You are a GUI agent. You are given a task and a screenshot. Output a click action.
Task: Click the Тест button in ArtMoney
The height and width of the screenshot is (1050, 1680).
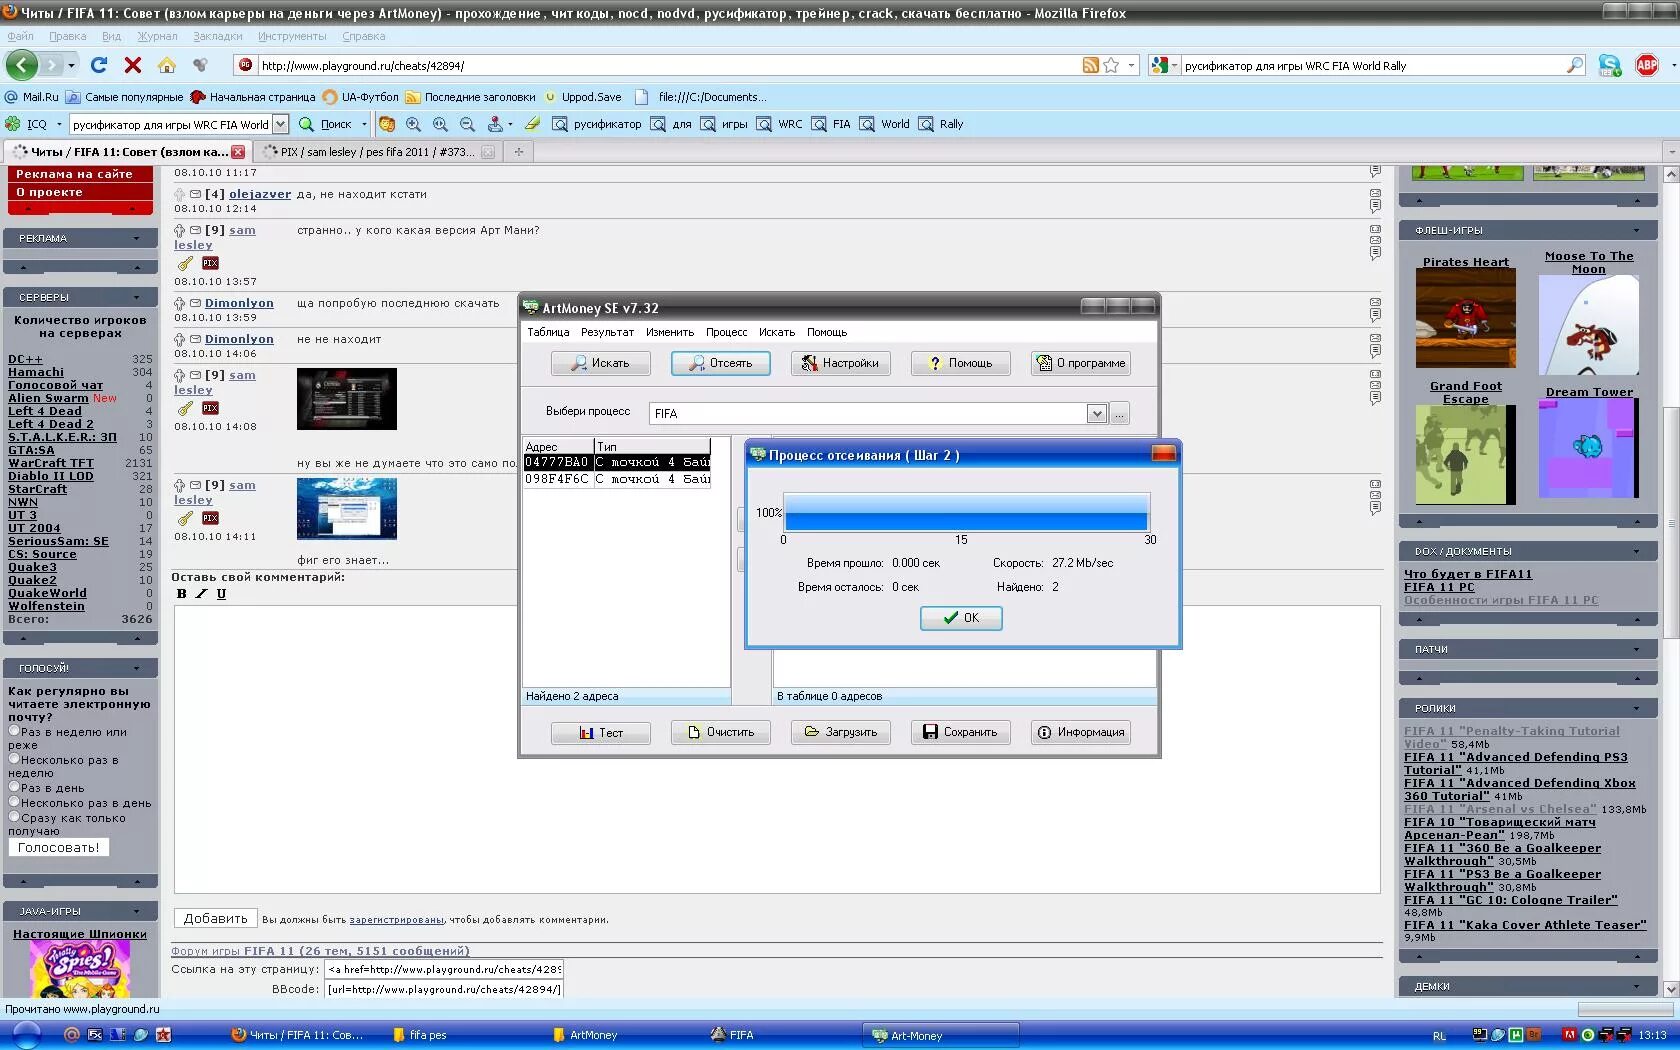[x=600, y=732]
